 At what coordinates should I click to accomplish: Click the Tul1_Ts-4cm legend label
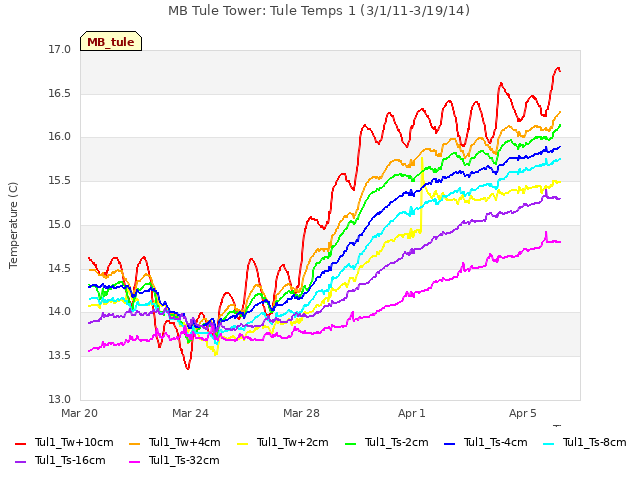click(x=496, y=442)
